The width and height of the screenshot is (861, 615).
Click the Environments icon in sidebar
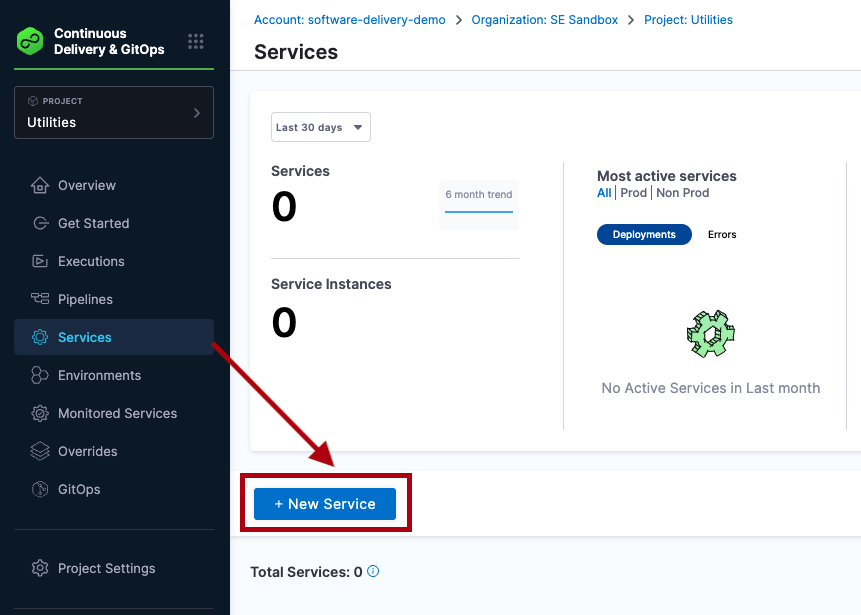(x=40, y=375)
